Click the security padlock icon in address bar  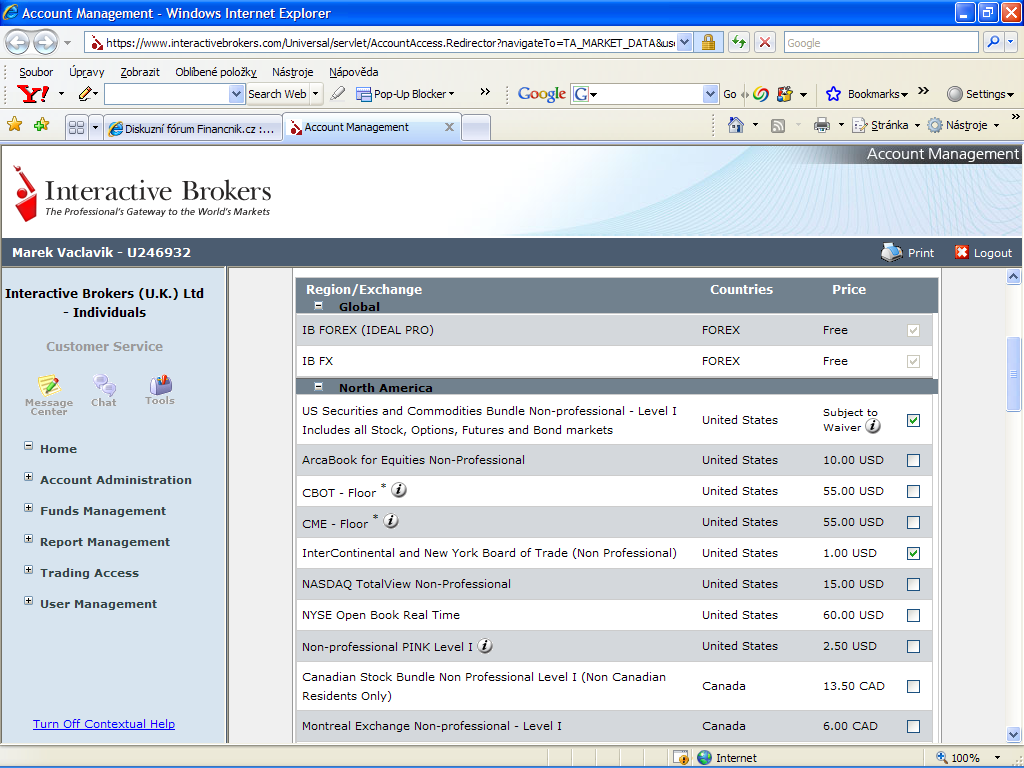point(708,42)
